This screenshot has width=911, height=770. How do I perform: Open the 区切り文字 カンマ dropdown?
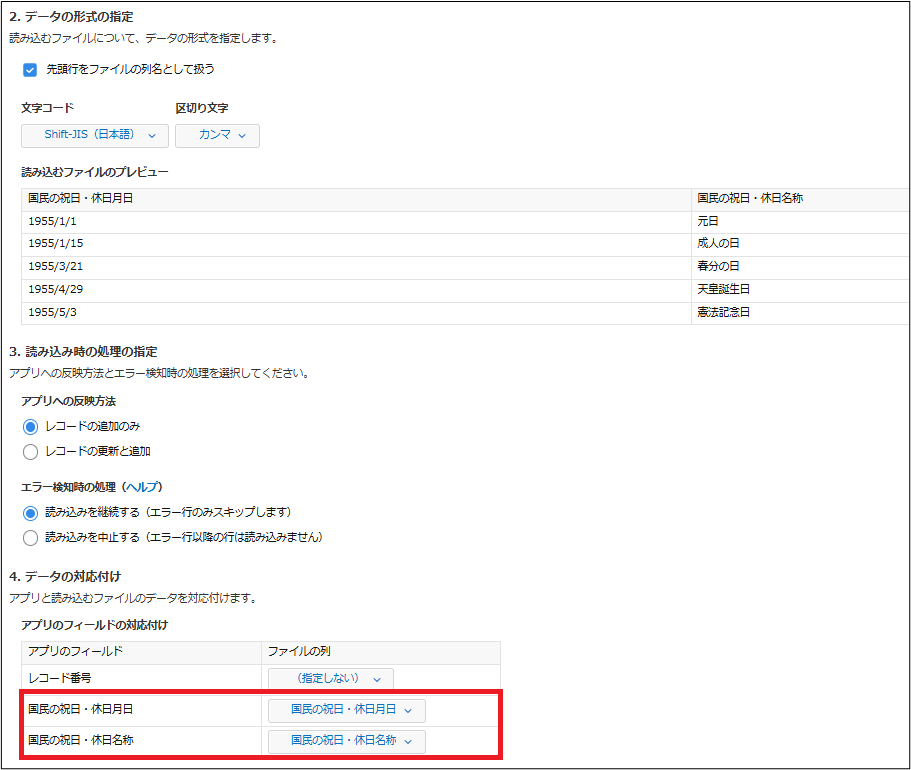pos(217,134)
